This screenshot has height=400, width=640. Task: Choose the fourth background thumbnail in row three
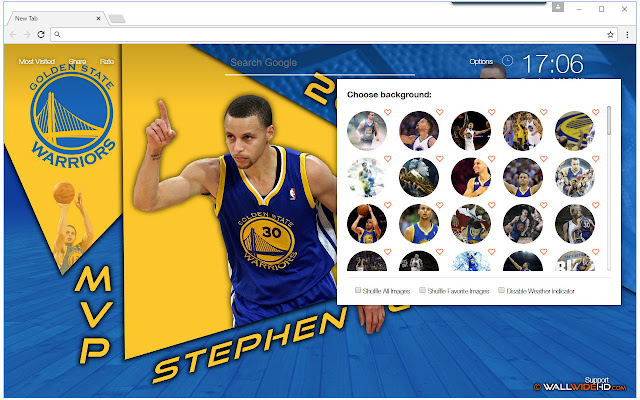pyautogui.click(x=523, y=224)
